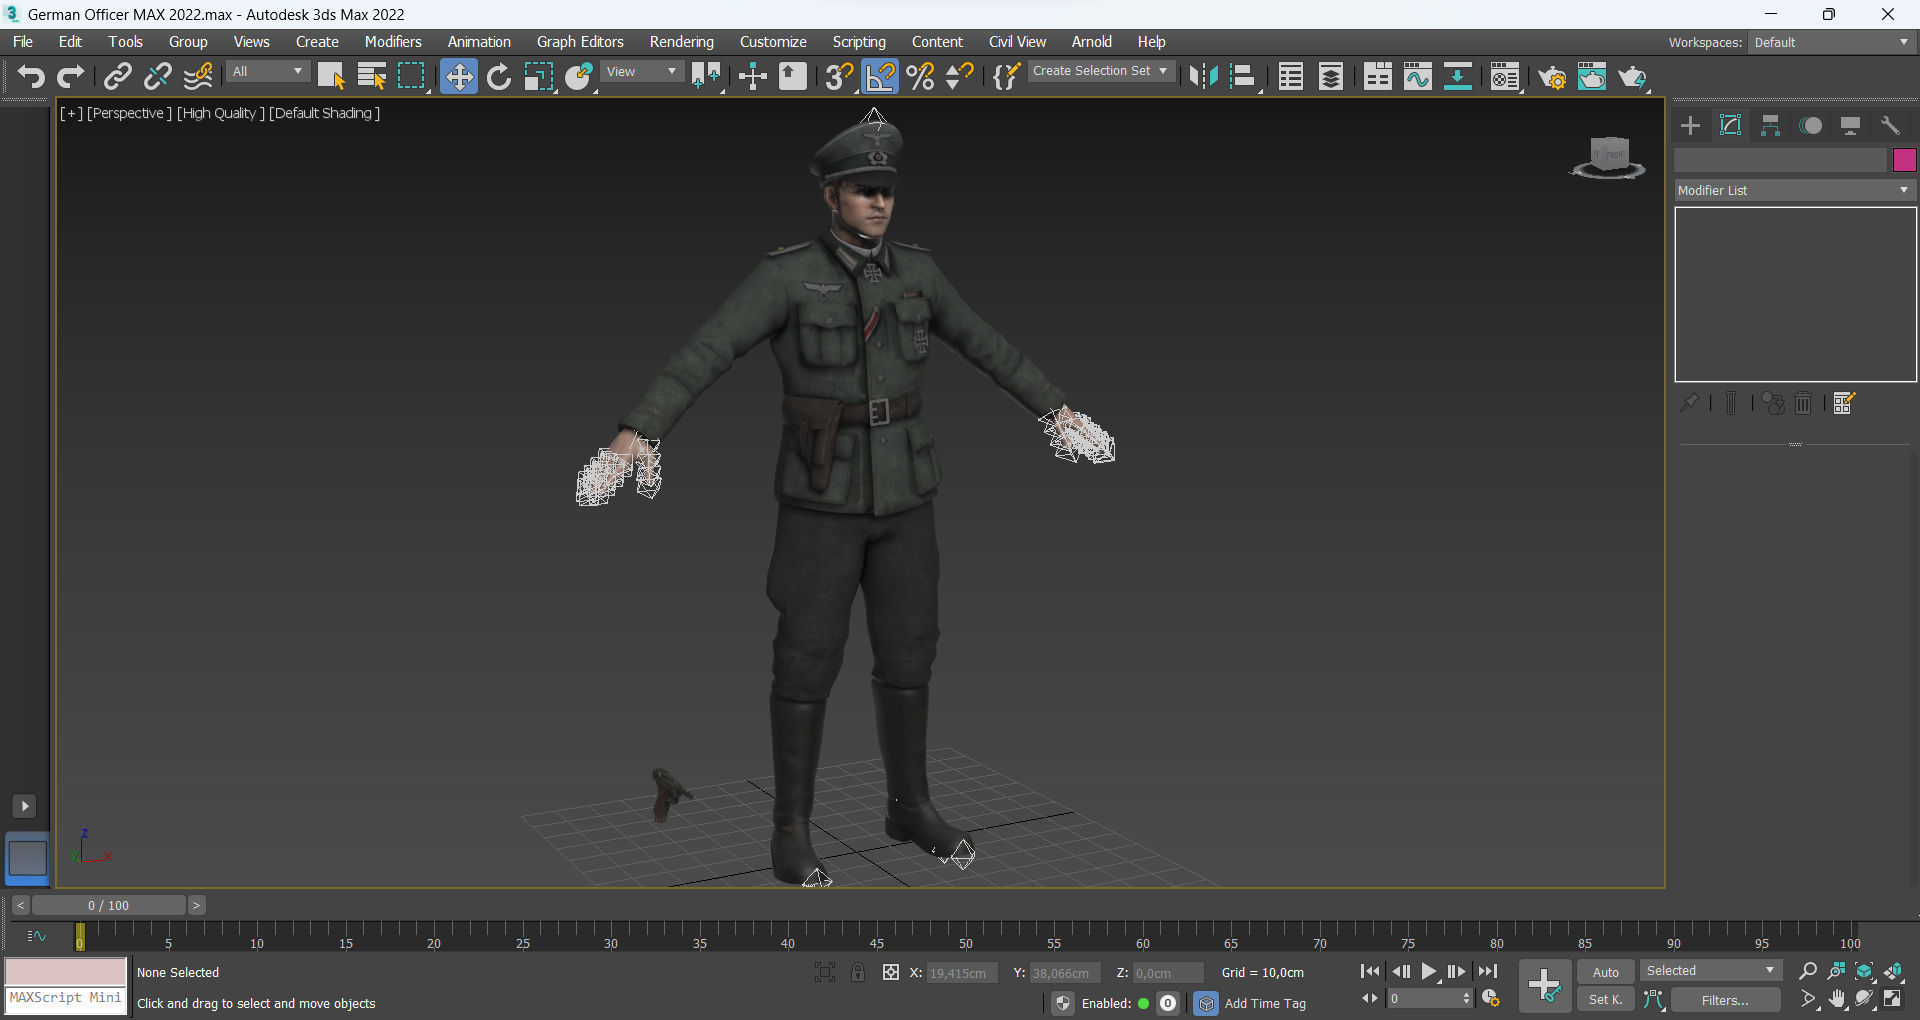Open the View reference coordinate dropdown
1920x1020 pixels.
[642, 72]
